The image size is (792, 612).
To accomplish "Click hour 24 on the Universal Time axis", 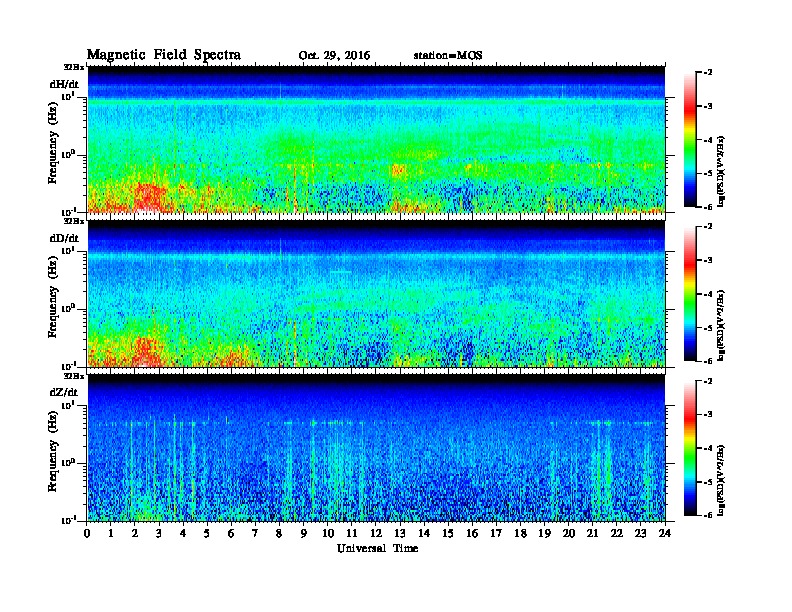I will coord(665,534).
